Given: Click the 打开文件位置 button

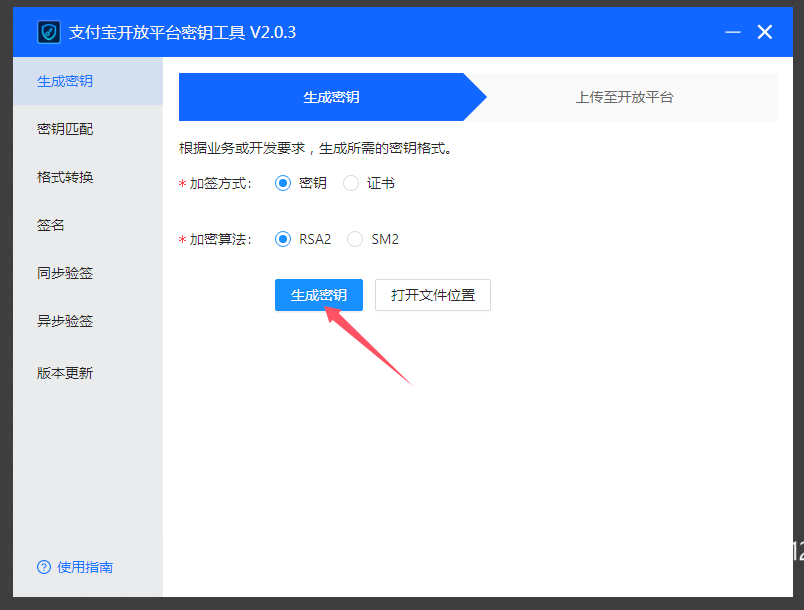Looking at the screenshot, I should 433,295.
